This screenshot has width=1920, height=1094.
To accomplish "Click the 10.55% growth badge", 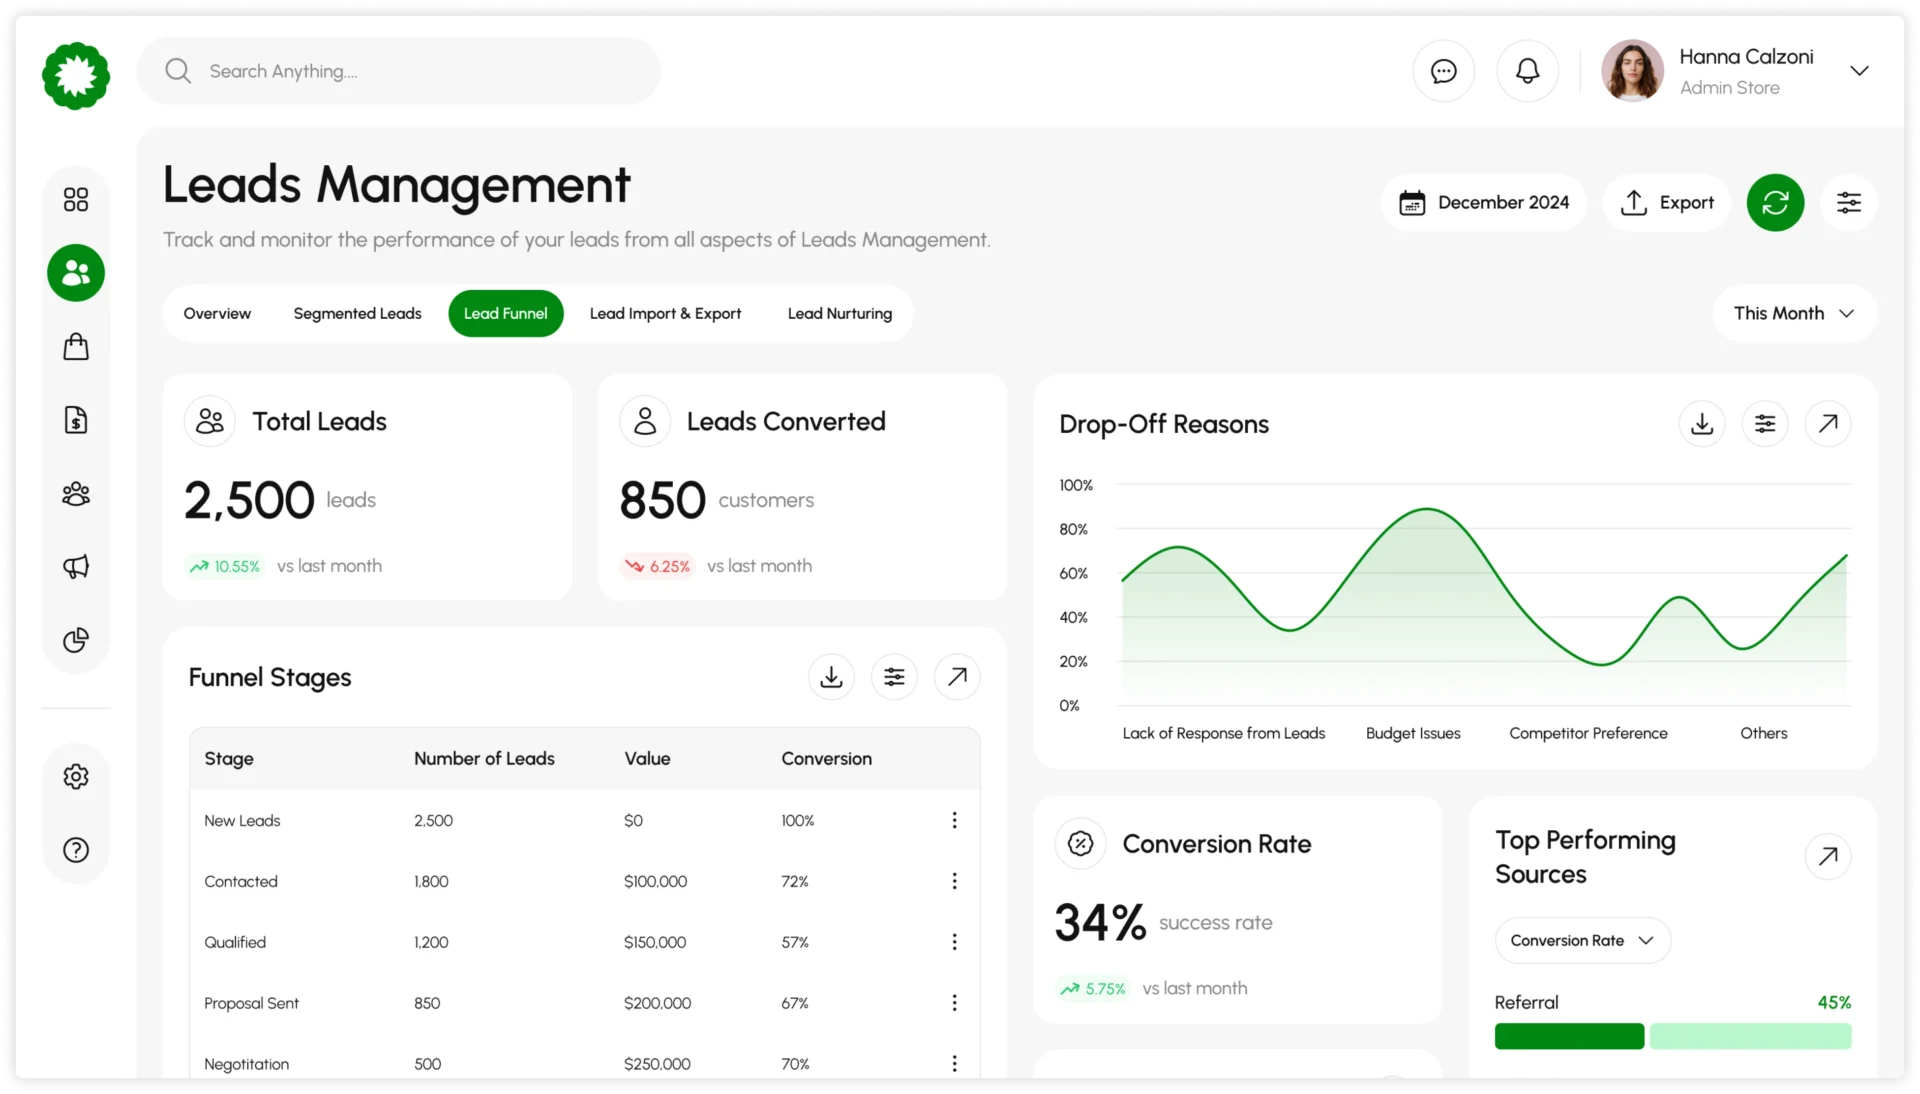I will click(x=225, y=566).
